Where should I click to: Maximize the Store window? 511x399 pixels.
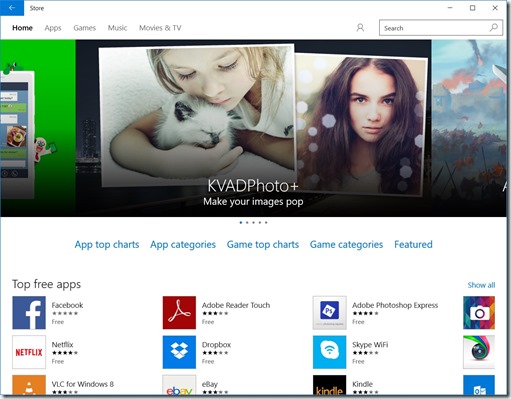[472, 8]
